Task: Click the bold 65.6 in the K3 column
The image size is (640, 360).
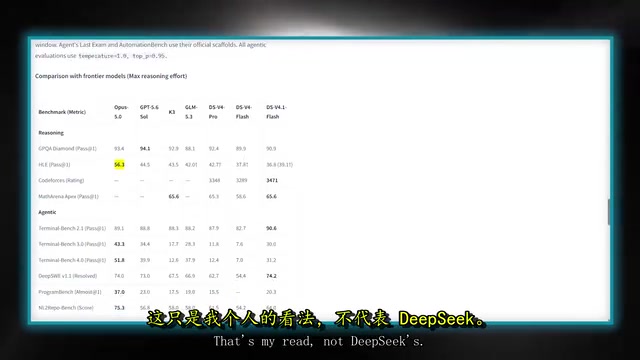Action: click(174, 196)
